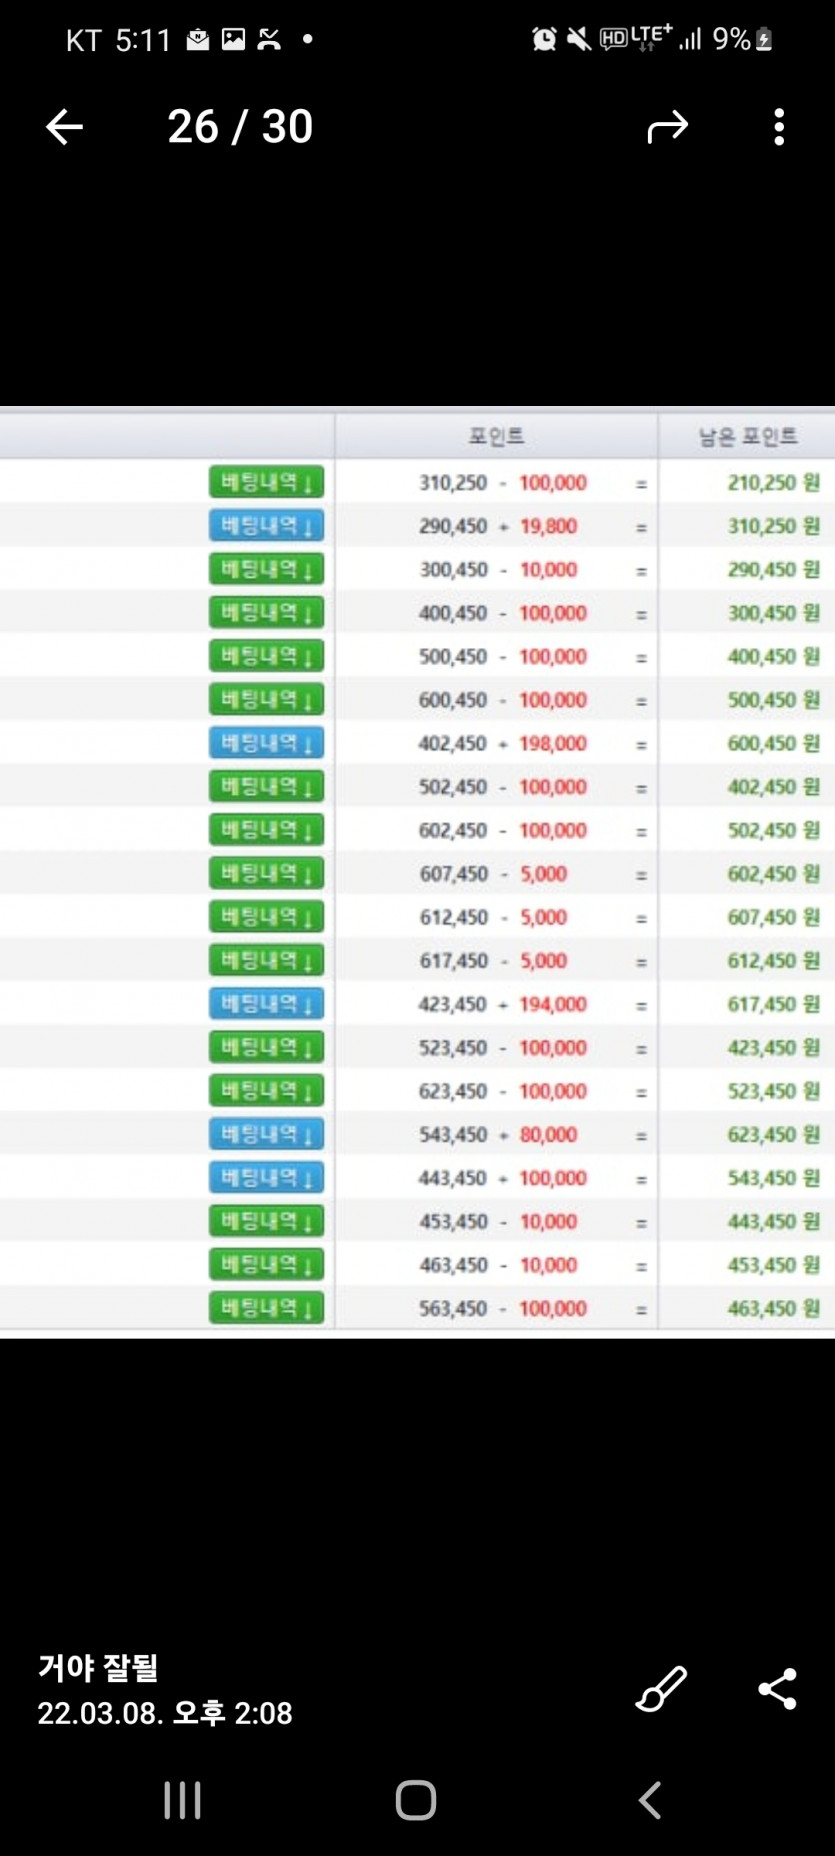Tap the share icon at bottom right
835x1856 pixels.
(x=777, y=1689)
